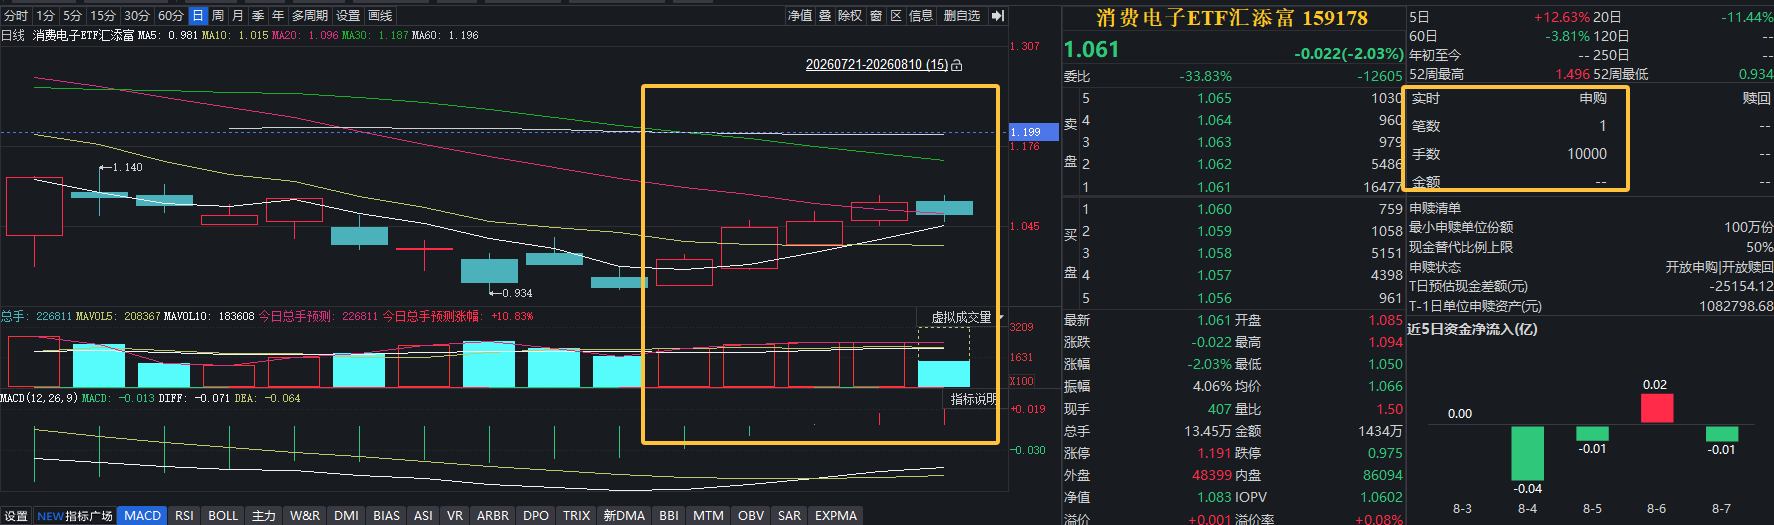Image resolution: width=1774 pixels, height=525 pixels.
Task: Select the 日 daily candlestick period
Action: [198, 15]
